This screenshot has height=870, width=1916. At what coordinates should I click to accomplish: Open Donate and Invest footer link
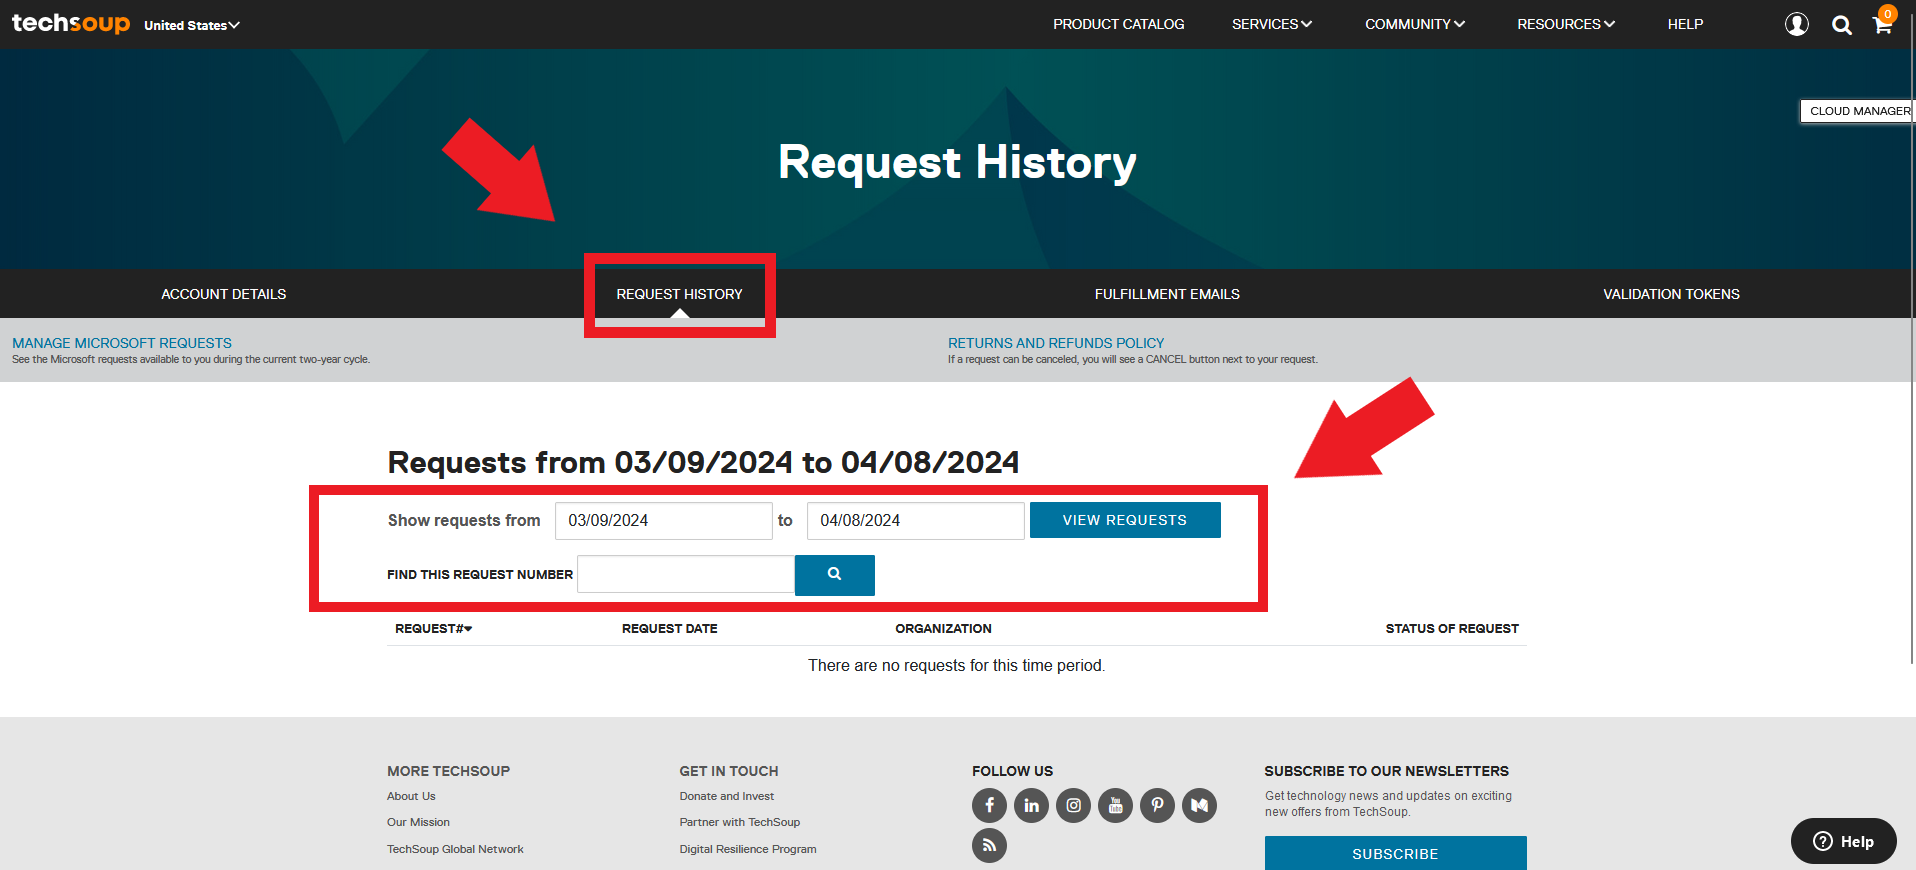(x=727, y=796)
